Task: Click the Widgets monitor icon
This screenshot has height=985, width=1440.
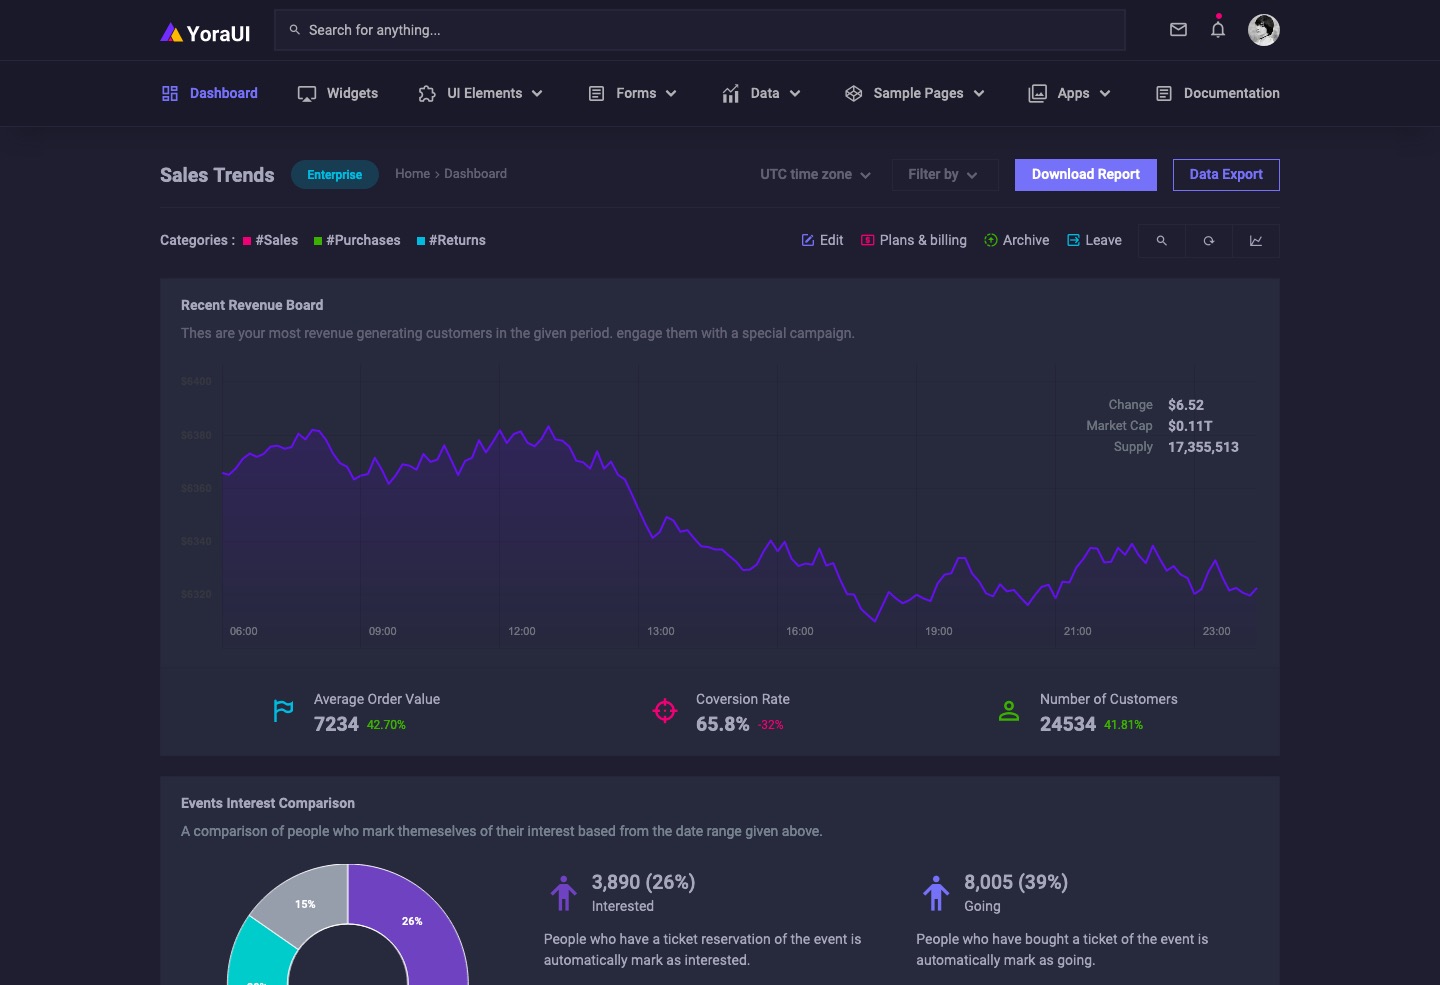Action: [x=307, y=93]
